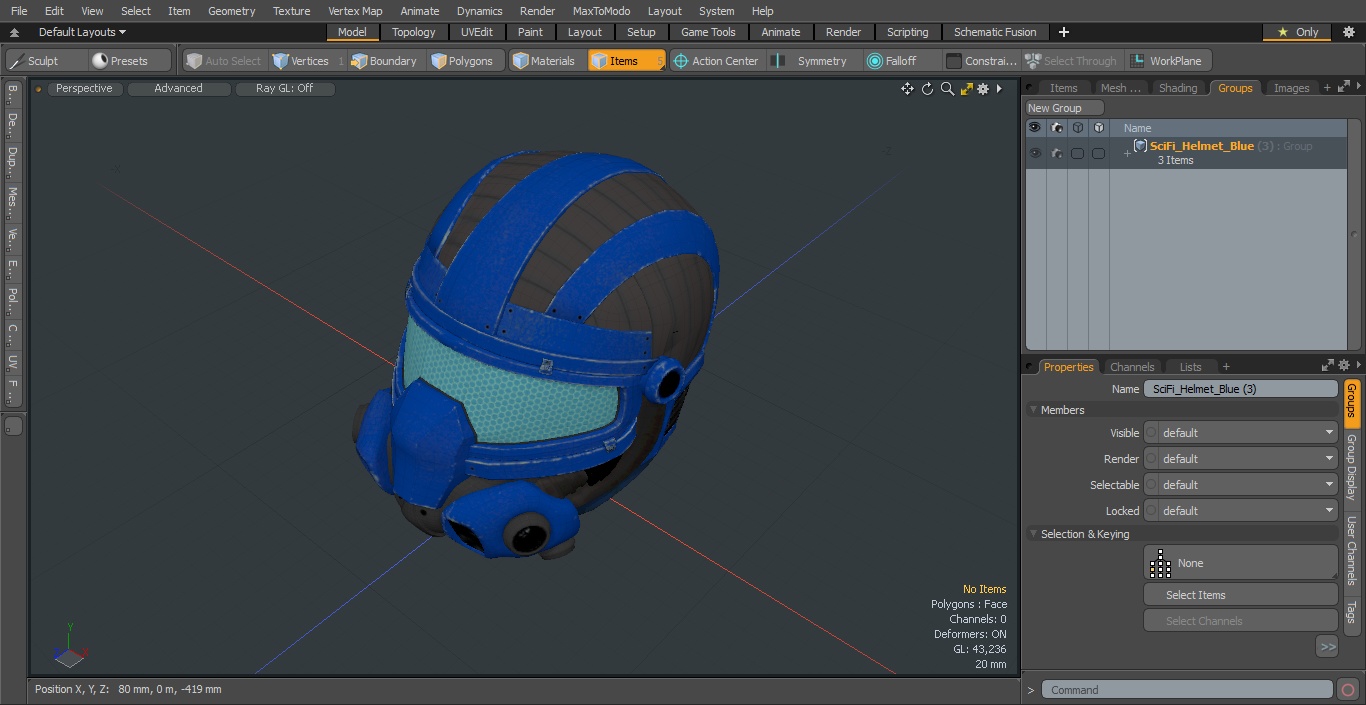Click the eye column header in Groups

pos(1035,128)
